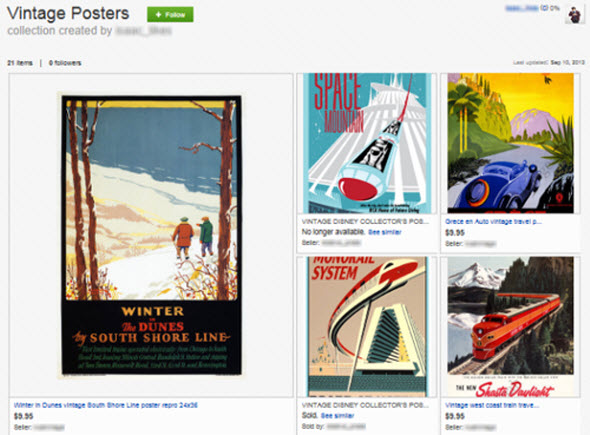Image resolution: width=590 pixels, height=435 pixels.
Task: Open the user avatar in top corner
Action: click(x=574, y=15)
